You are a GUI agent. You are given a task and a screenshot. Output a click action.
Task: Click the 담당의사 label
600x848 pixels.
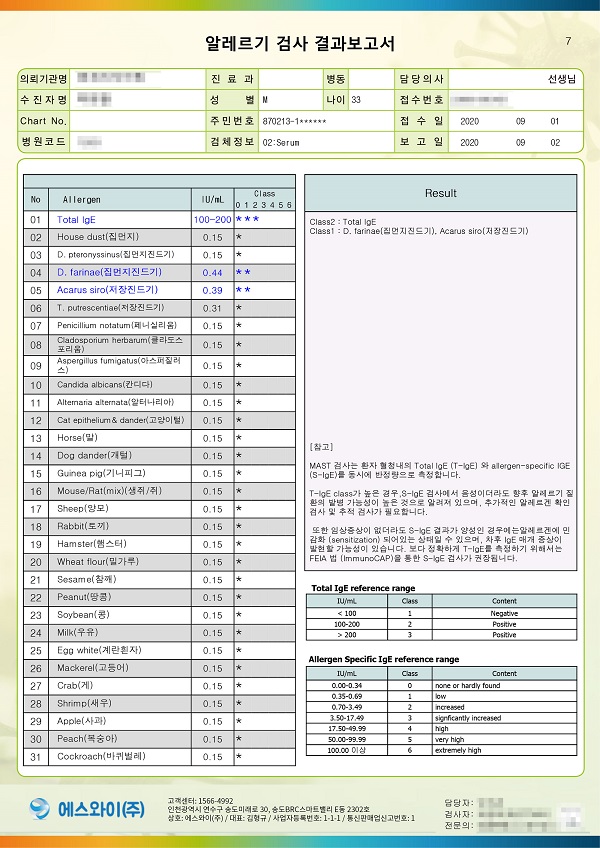coord(421,80)
